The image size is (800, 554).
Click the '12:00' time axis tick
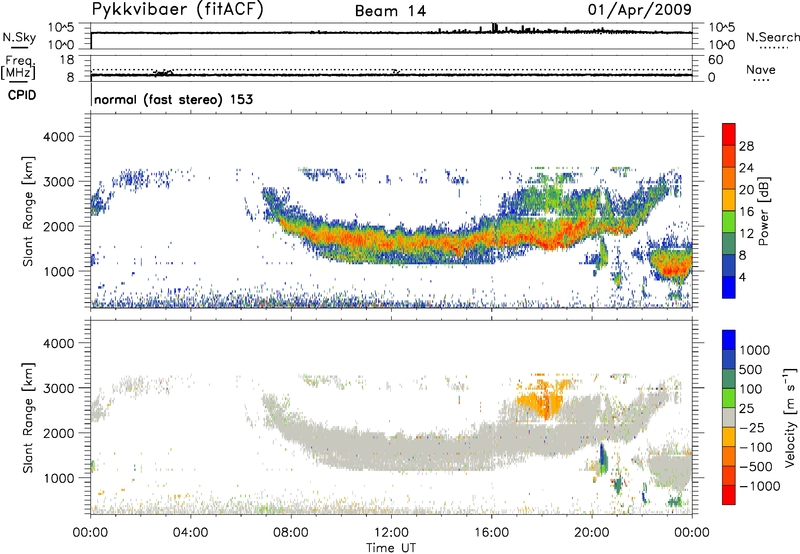click(x=391, y=533)
